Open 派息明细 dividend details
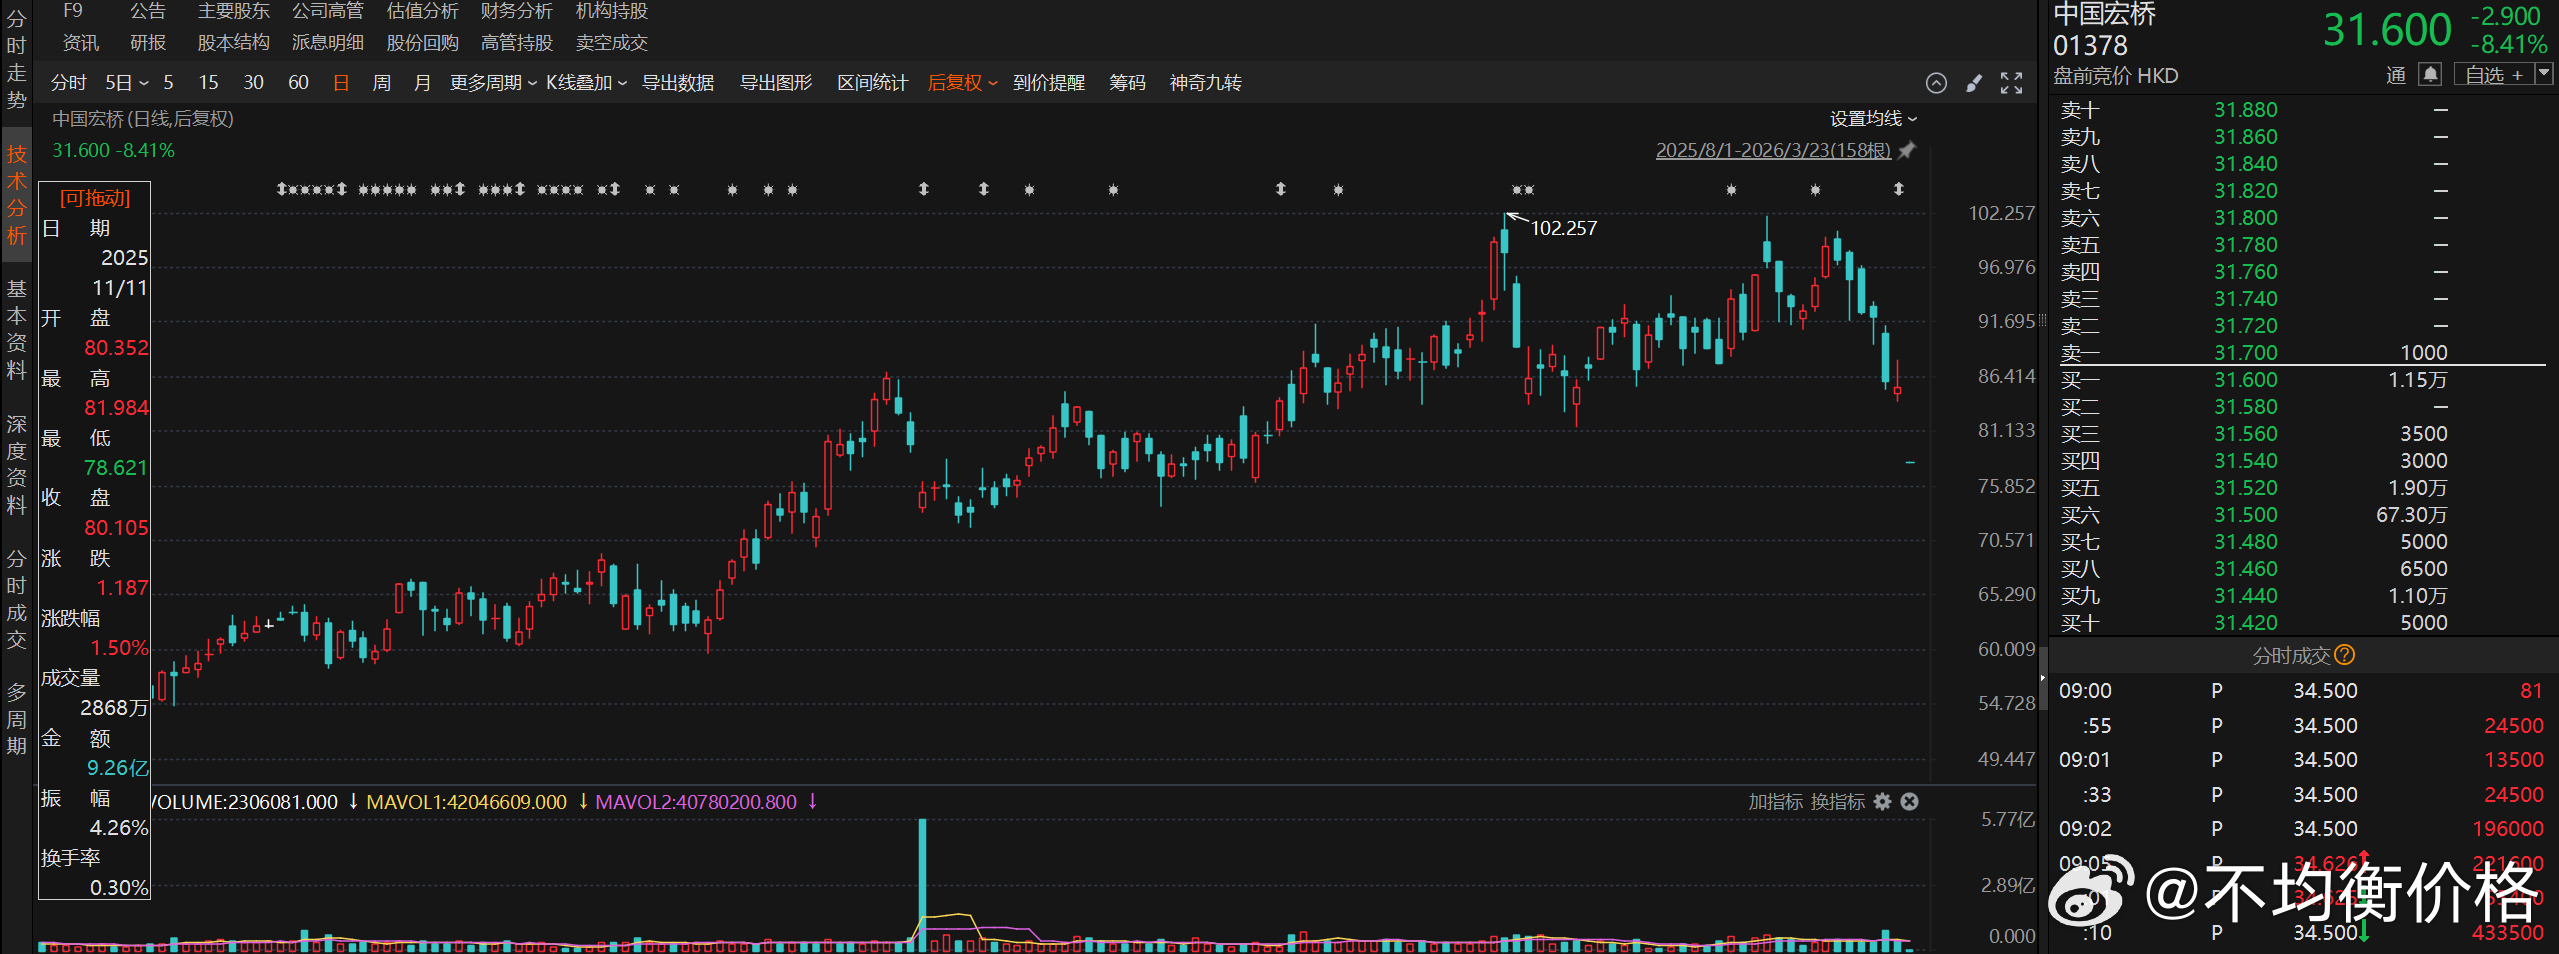 pyautogui.click(x=328, y=43)
